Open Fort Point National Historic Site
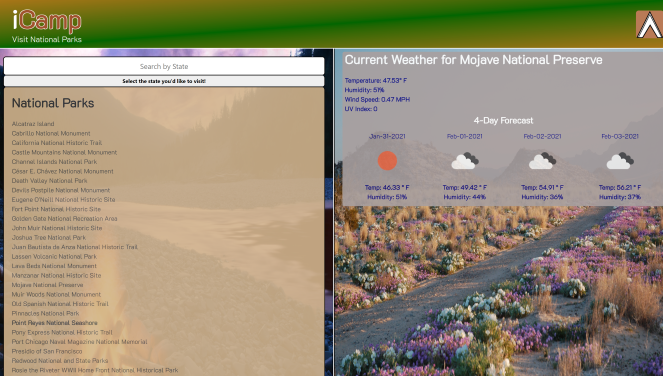The image size is (663, 376). 56,209
